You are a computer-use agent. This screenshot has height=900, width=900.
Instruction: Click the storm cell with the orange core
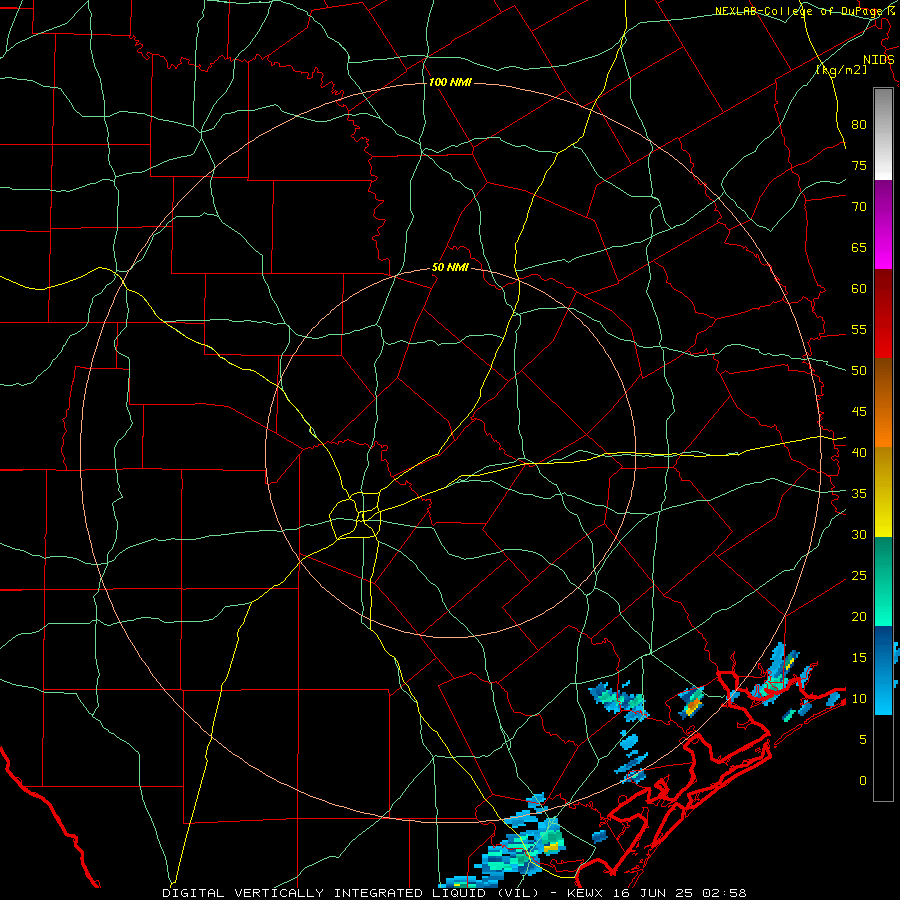tap(692, 701)
